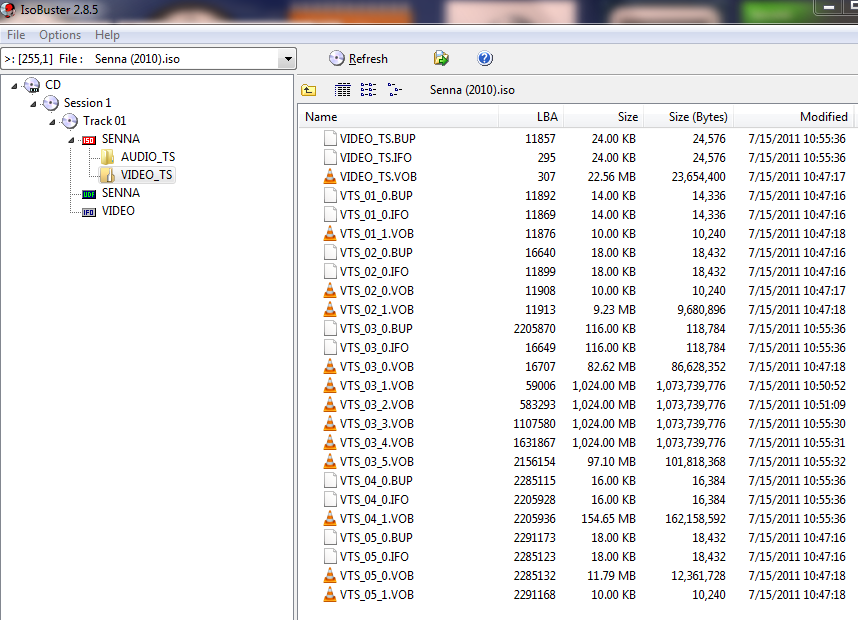Select file VTS_03_0.BUP
The width and height of the screenshot is (858, 620).
tap(376, 328)
